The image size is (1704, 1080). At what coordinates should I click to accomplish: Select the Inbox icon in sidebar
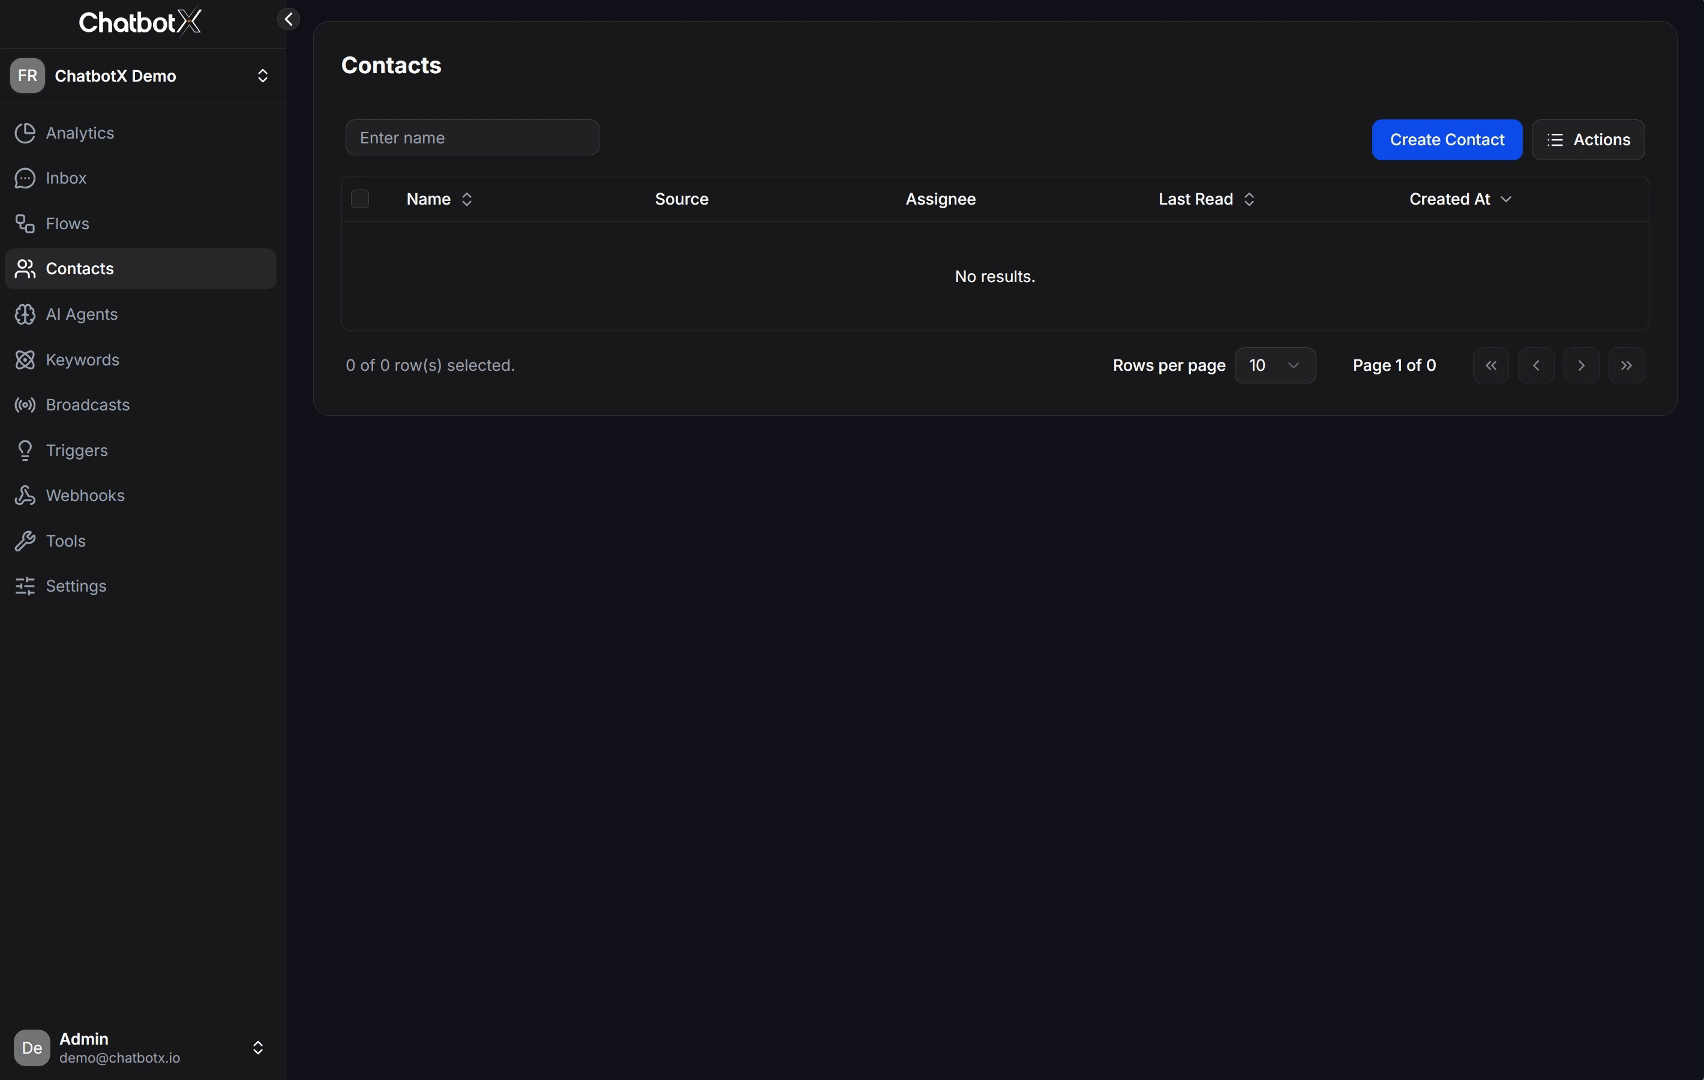pos(24,178)
